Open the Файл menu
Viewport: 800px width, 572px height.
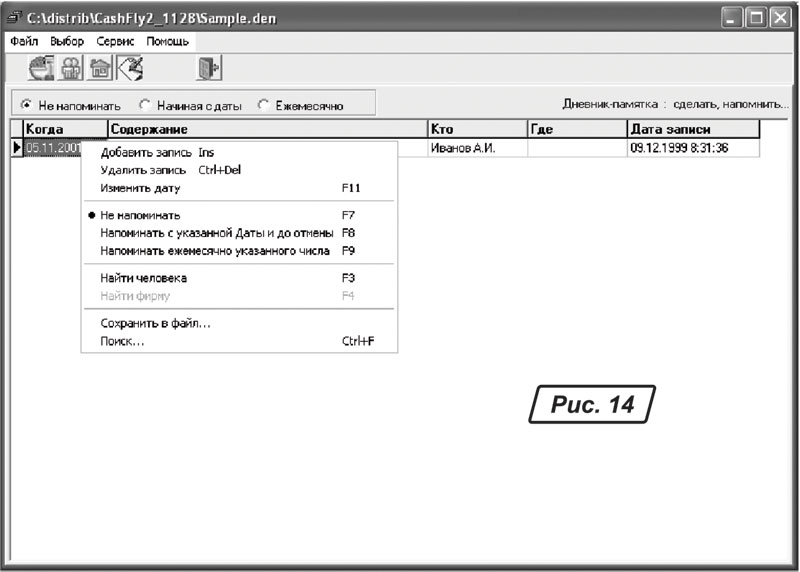point(24,42)
